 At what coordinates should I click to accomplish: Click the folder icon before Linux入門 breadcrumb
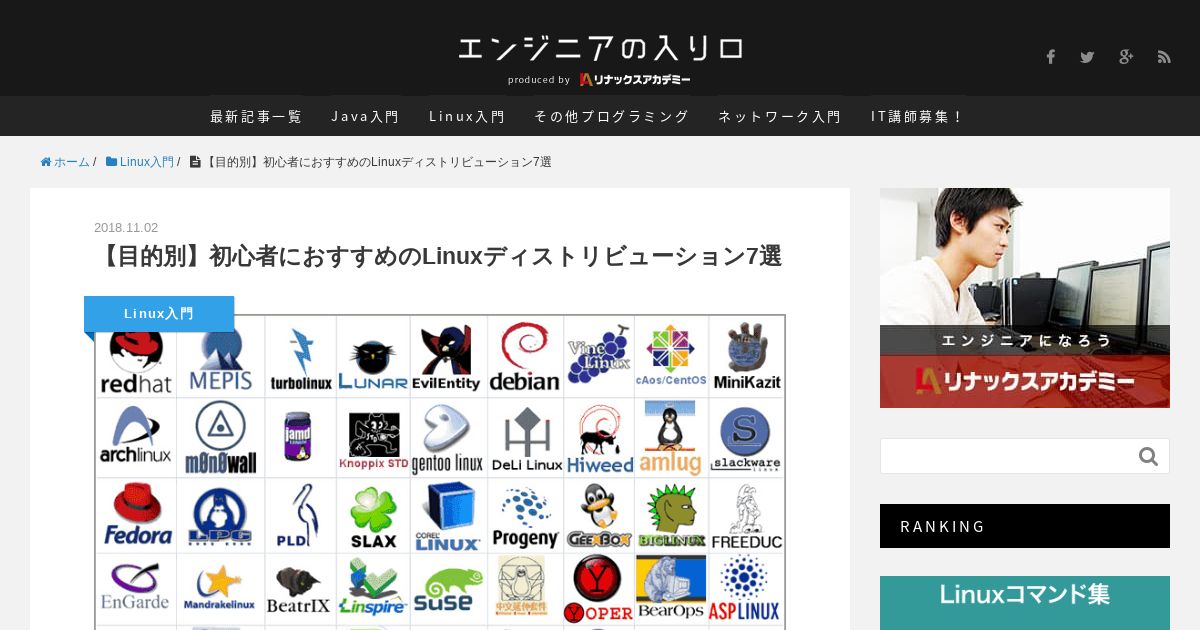point(111,162)
